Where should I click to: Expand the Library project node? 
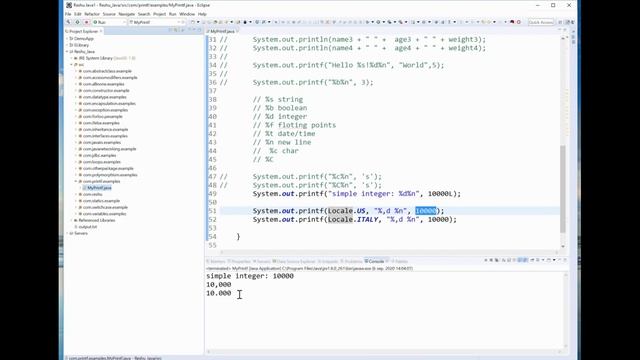click(67, 45)
